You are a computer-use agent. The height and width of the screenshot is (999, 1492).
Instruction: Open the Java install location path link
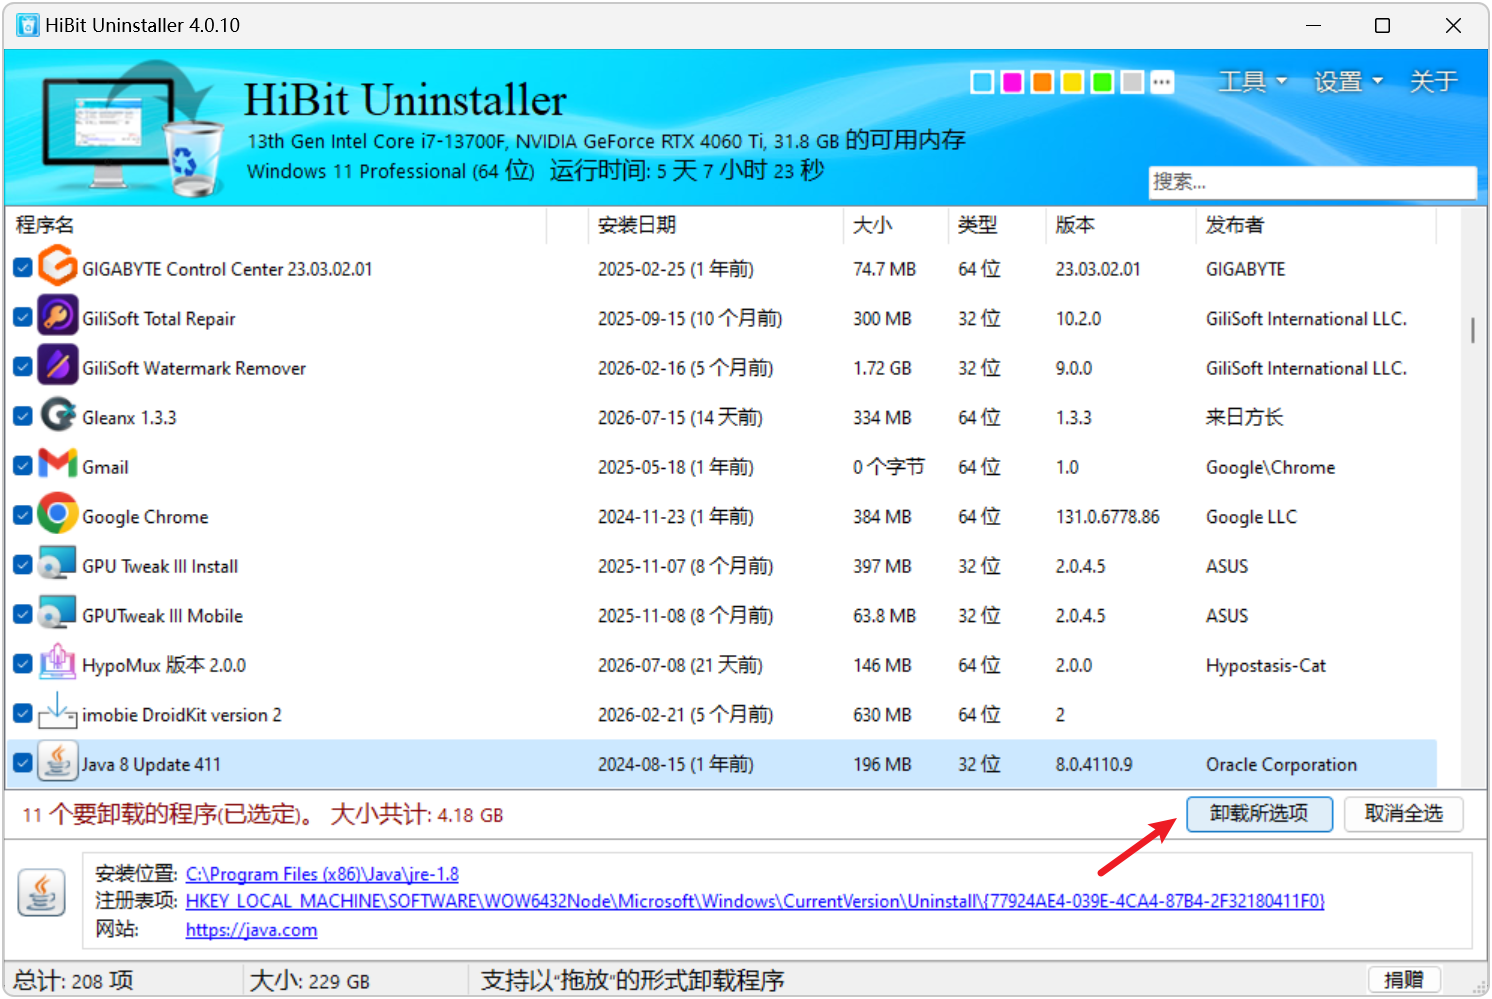tap(322, 874)
